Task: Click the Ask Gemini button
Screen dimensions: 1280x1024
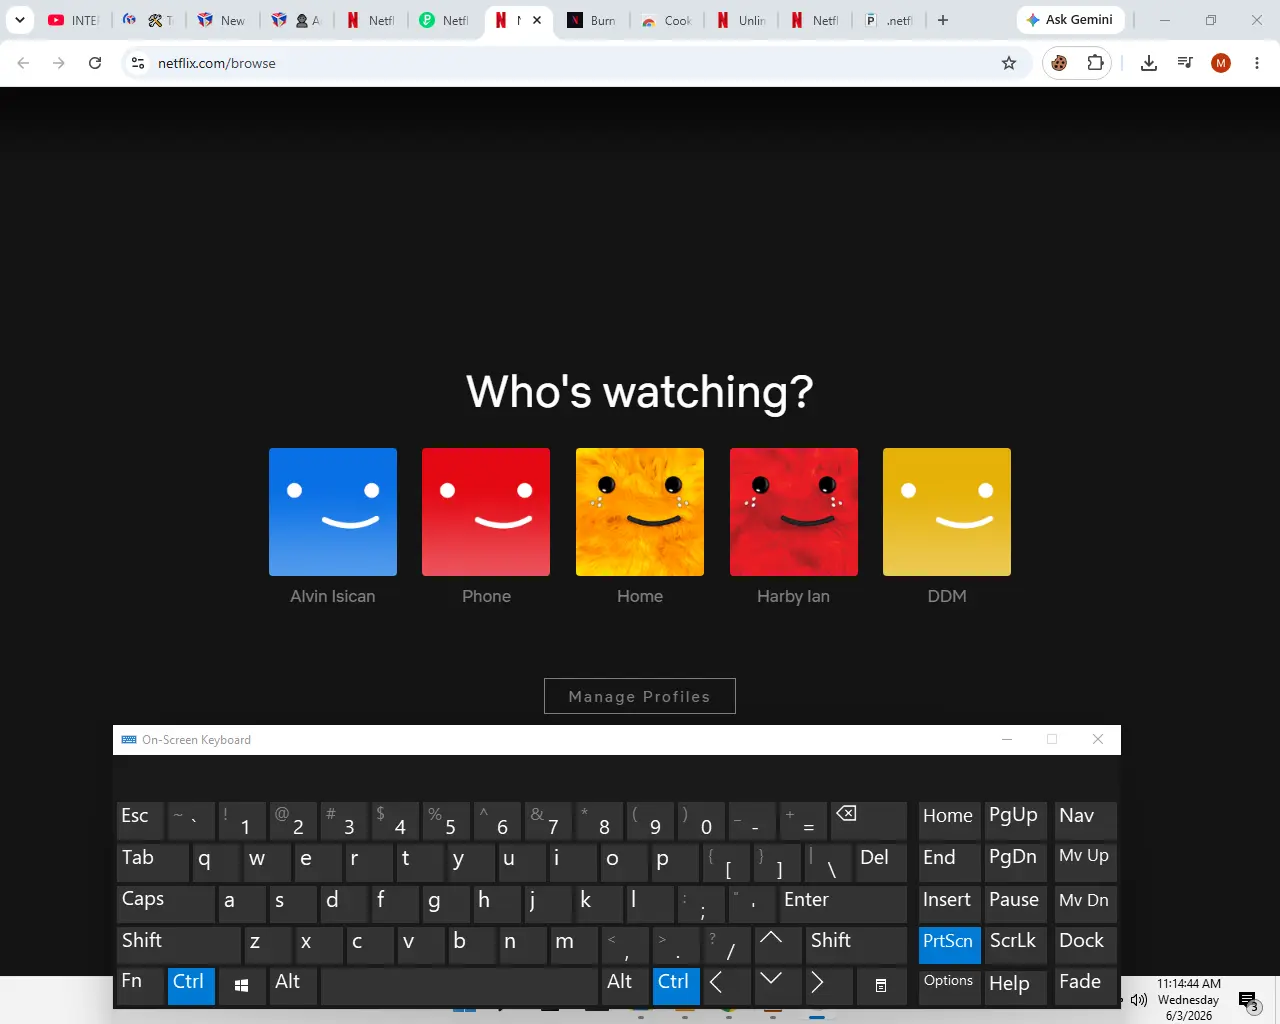Action: tap(1071, 20)
